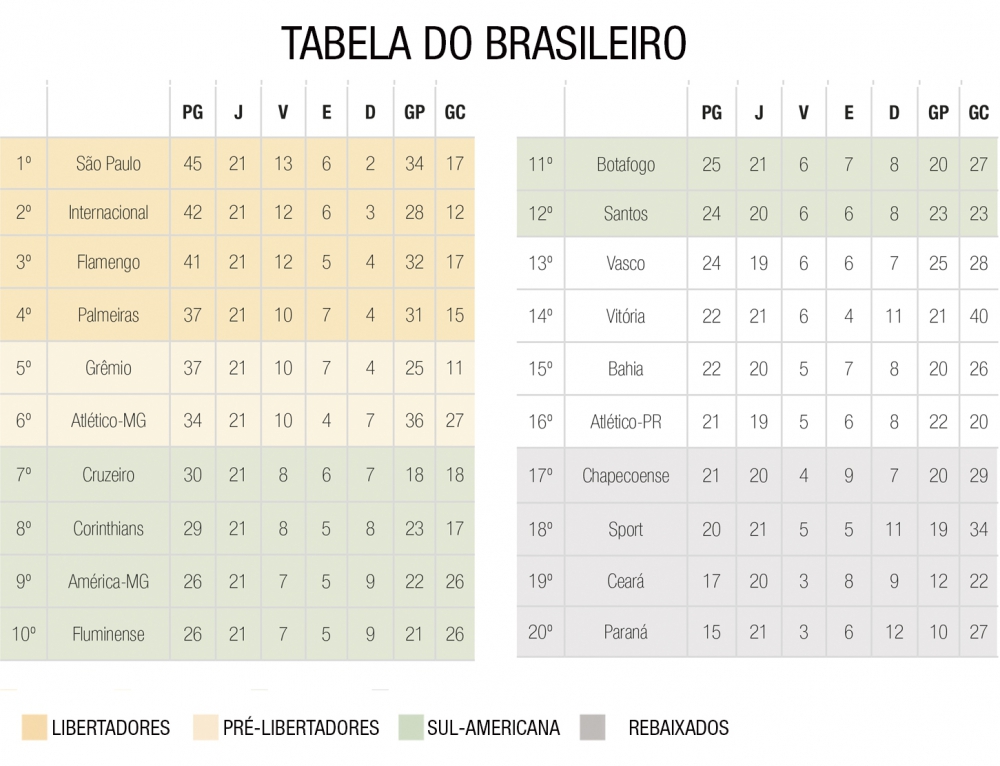Click the "Tabela do Brasileiro" title
The height and width of the screenshot is (766, 1000).
point(483,43)
